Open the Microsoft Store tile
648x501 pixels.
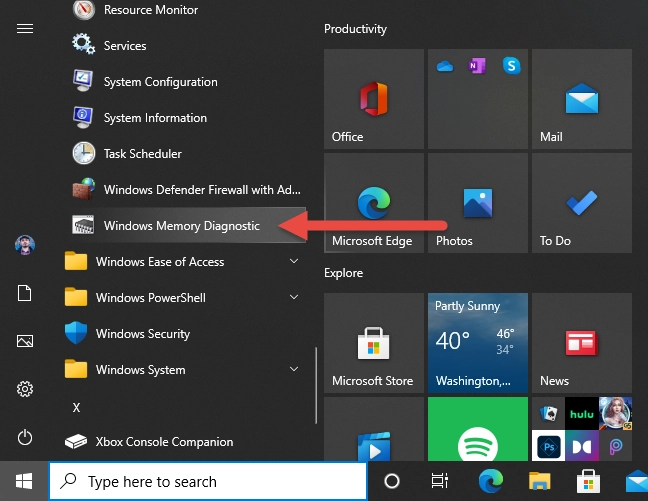(x=374, y=343)
